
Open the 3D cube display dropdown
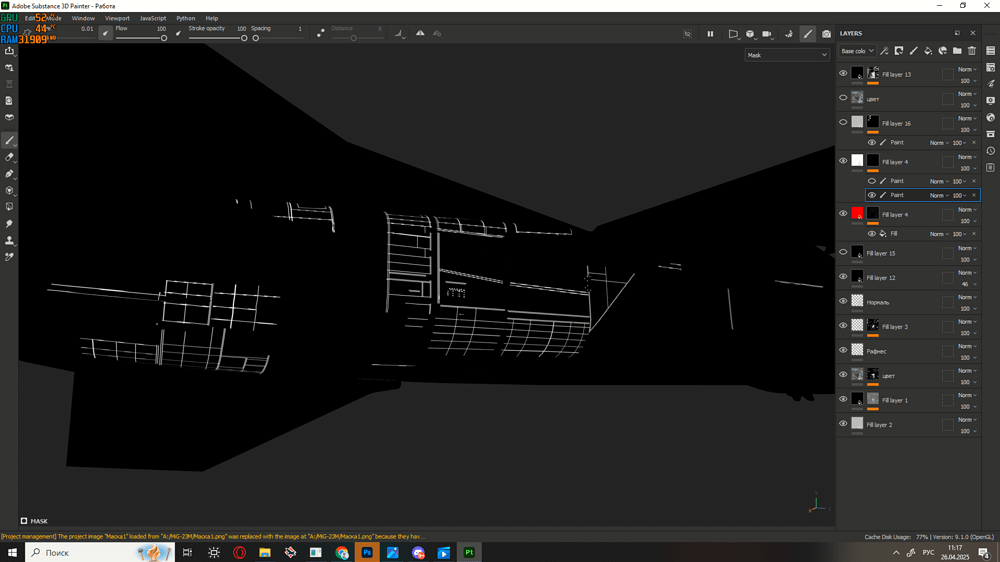click(x=751, y=34)
